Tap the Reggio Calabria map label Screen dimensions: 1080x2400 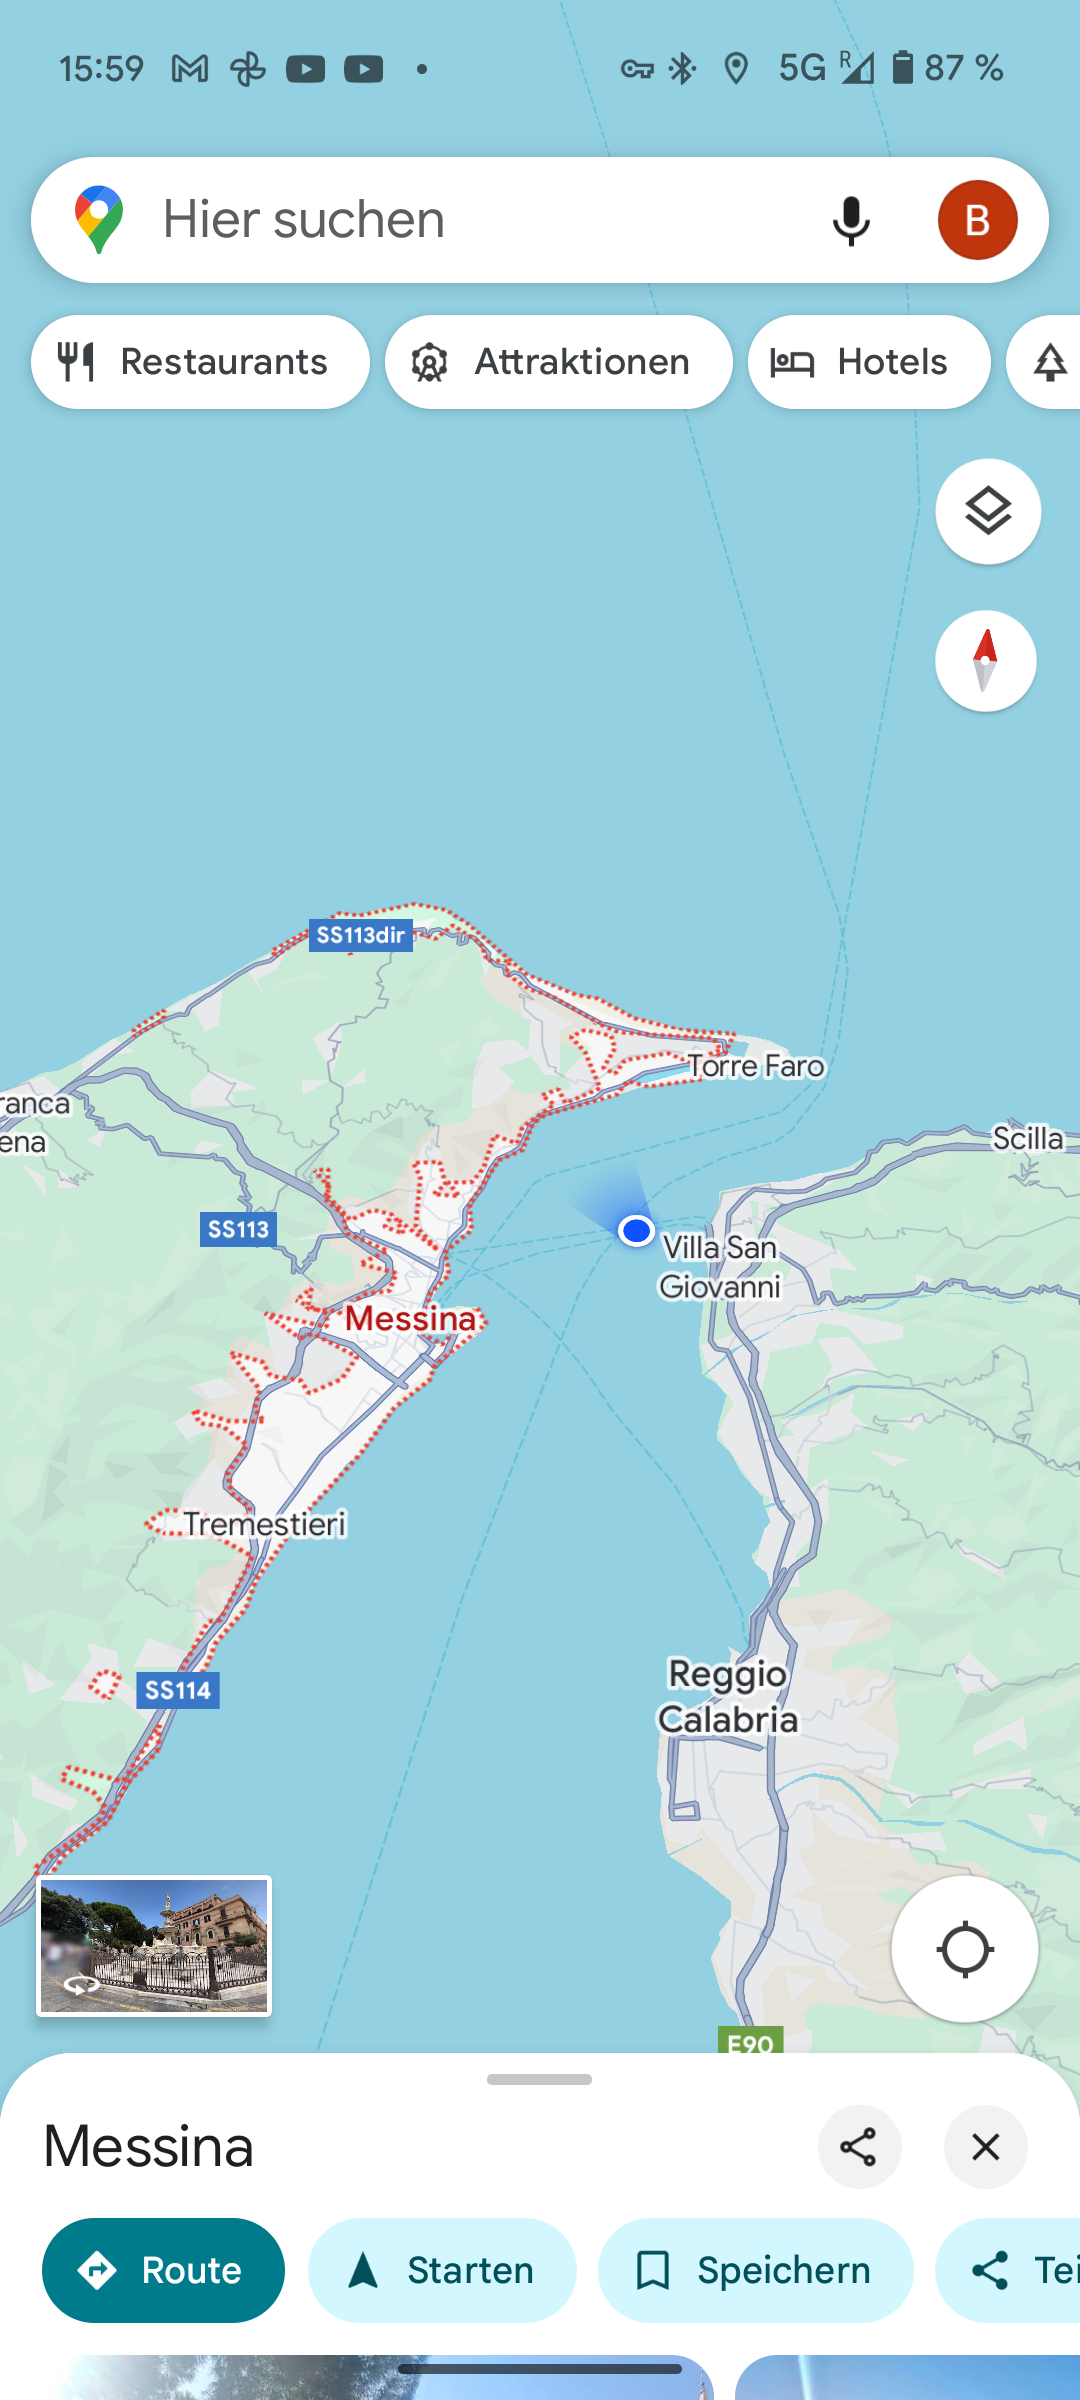[728, 1696]
